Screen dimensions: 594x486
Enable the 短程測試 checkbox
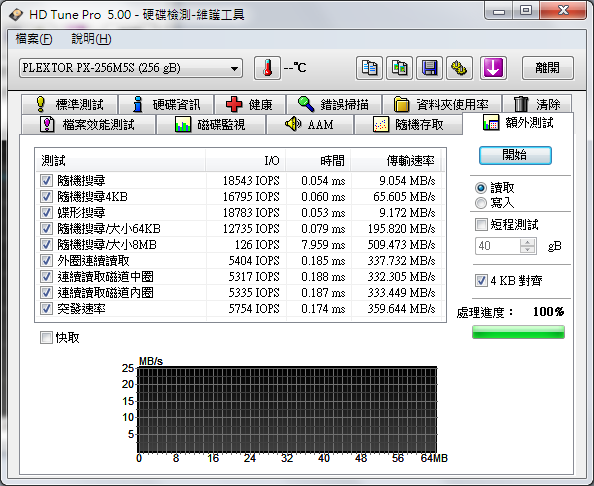pos(481,225)
